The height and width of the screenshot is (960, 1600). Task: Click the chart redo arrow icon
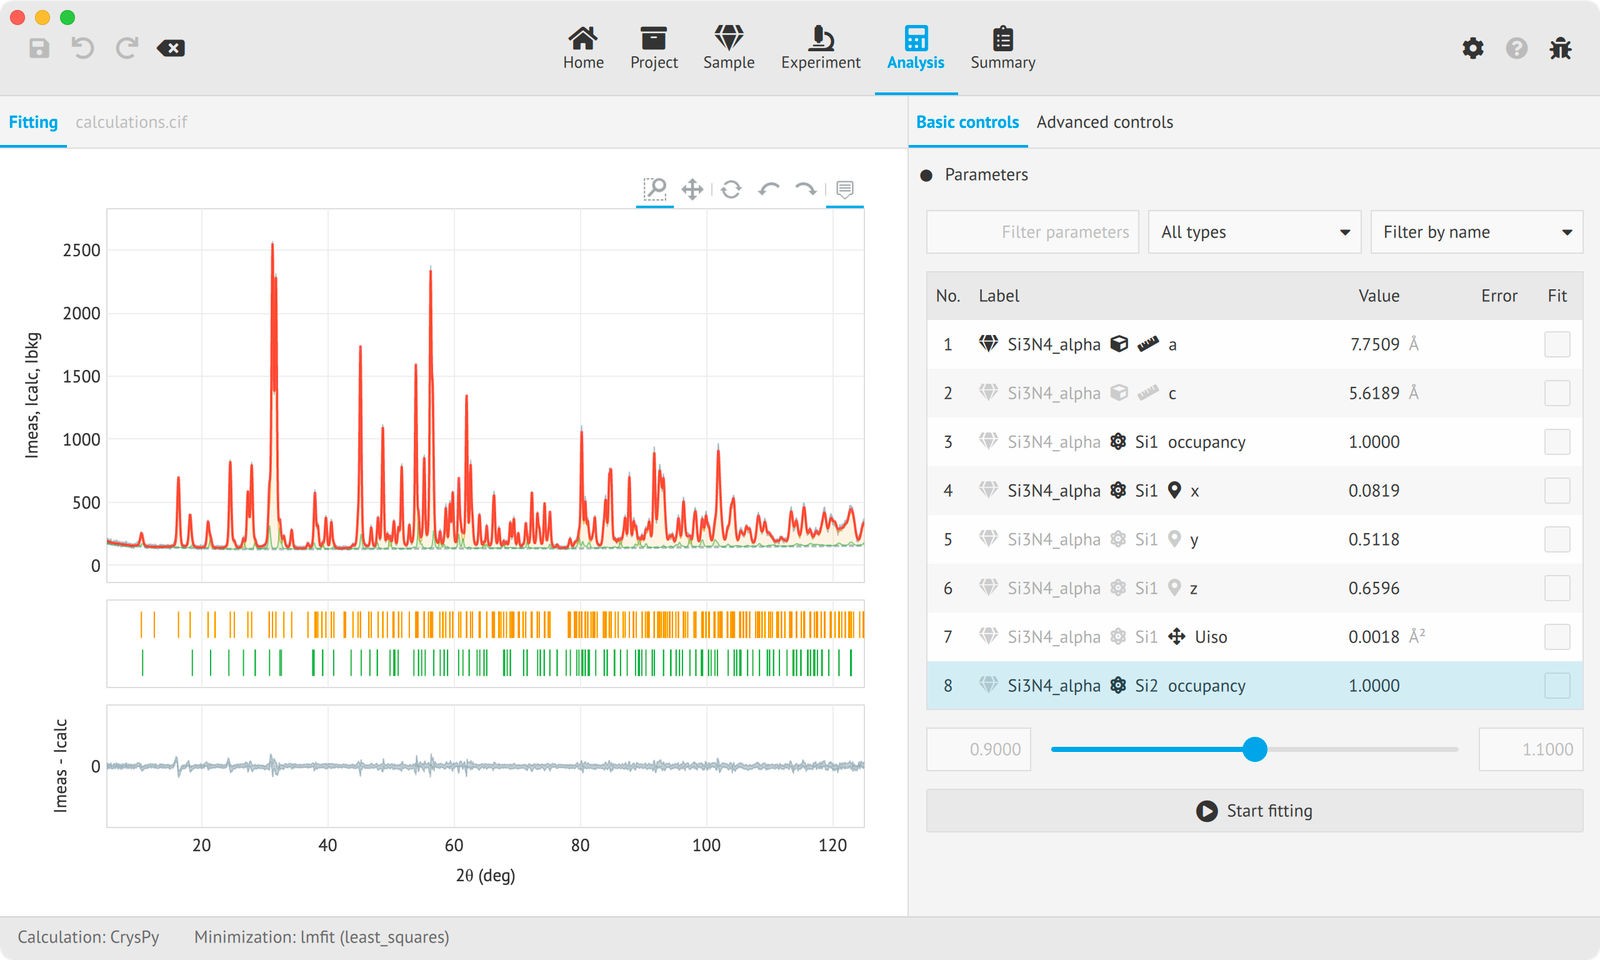(806, 189)
